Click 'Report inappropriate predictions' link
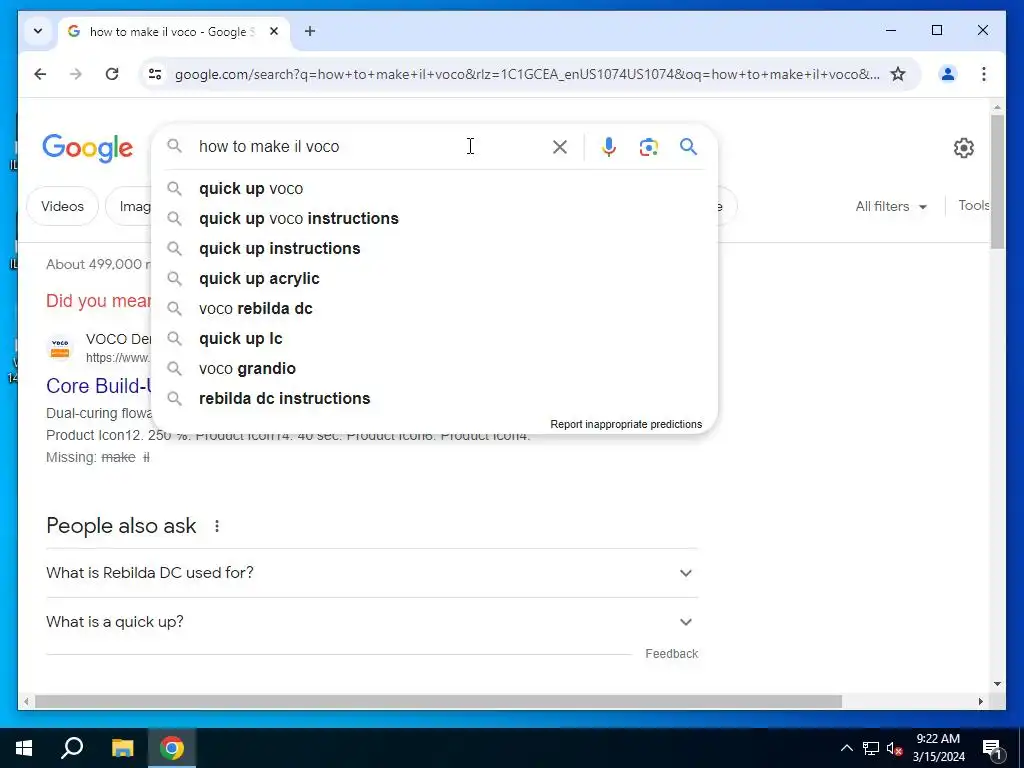The height and width of the screenshot is (768, 1024). 626,424
